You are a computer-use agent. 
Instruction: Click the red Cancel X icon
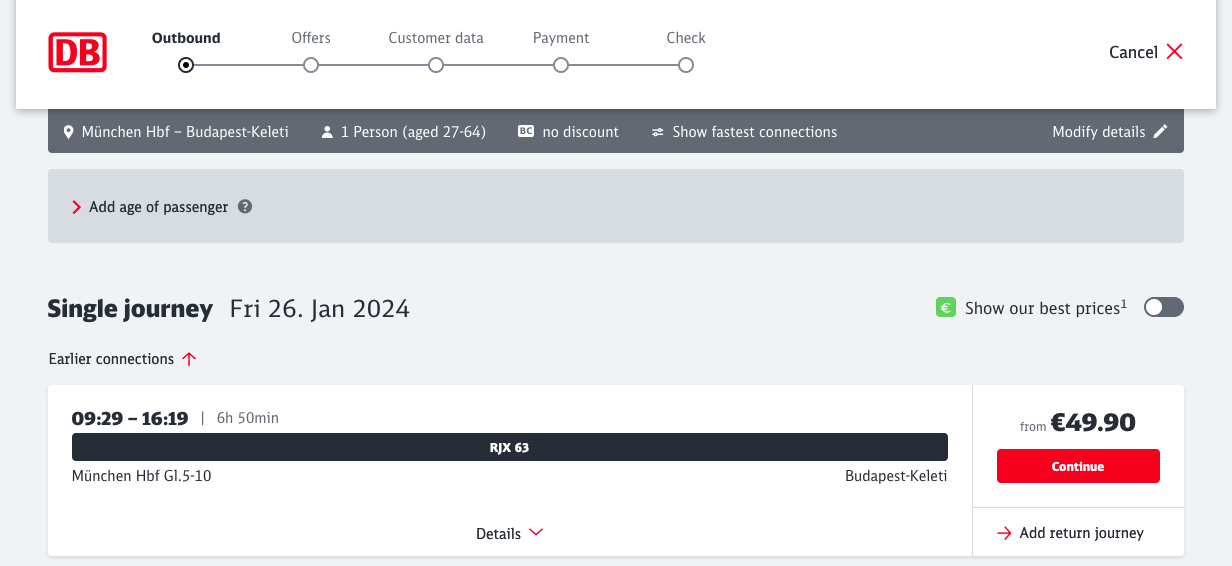(1174, 52)
